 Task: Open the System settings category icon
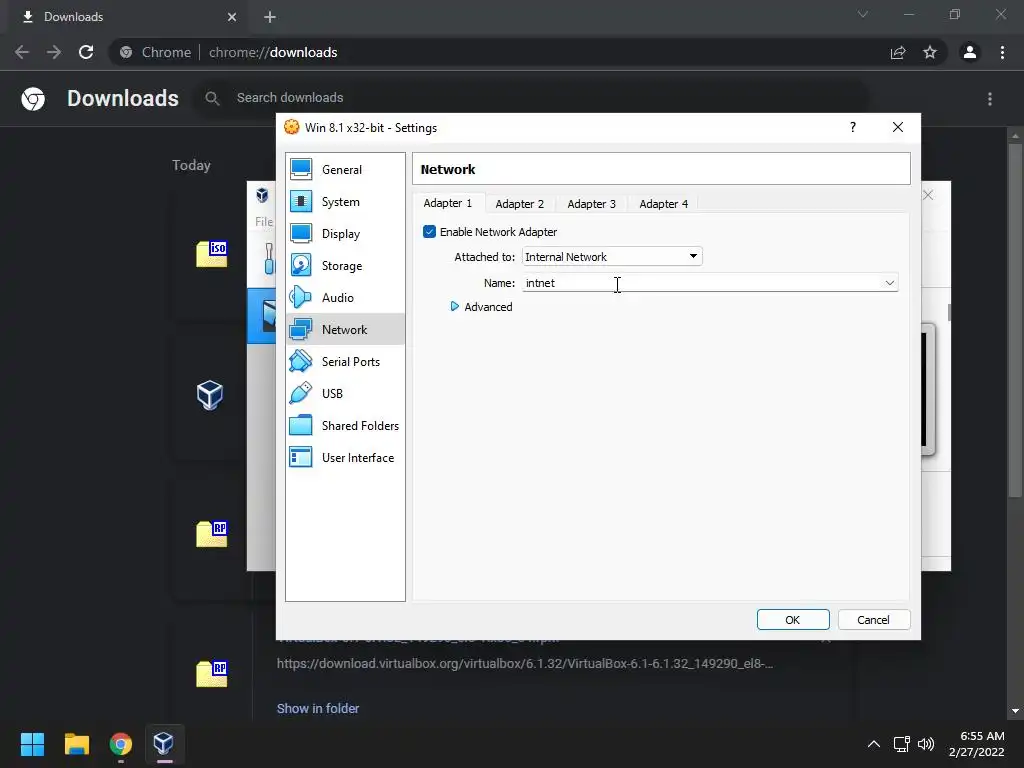pos(301,201)
